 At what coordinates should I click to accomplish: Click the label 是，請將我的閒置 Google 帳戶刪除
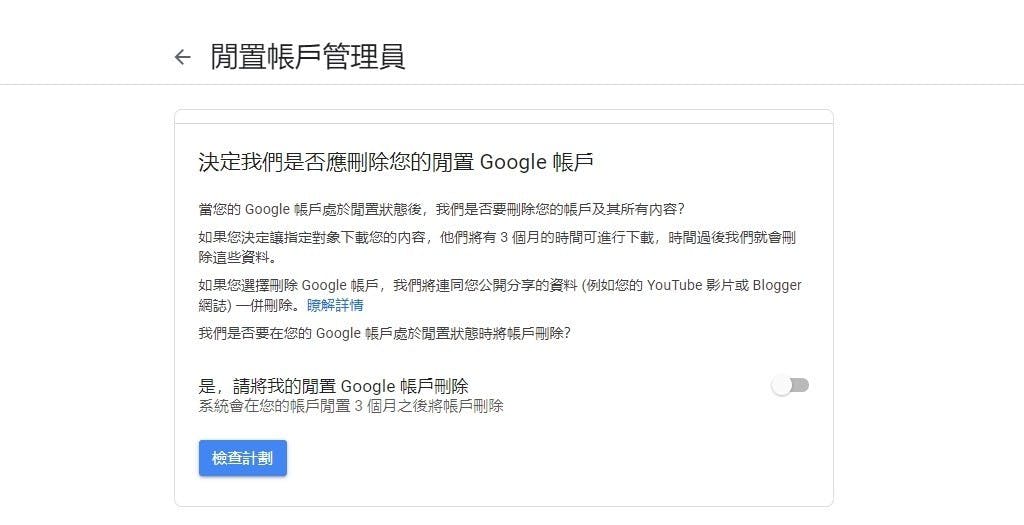tap(334, 386)
